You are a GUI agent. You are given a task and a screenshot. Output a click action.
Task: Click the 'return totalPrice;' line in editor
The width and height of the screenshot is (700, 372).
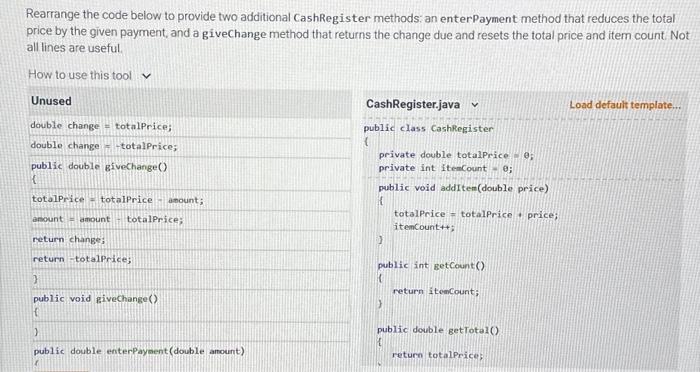(438, 355)
